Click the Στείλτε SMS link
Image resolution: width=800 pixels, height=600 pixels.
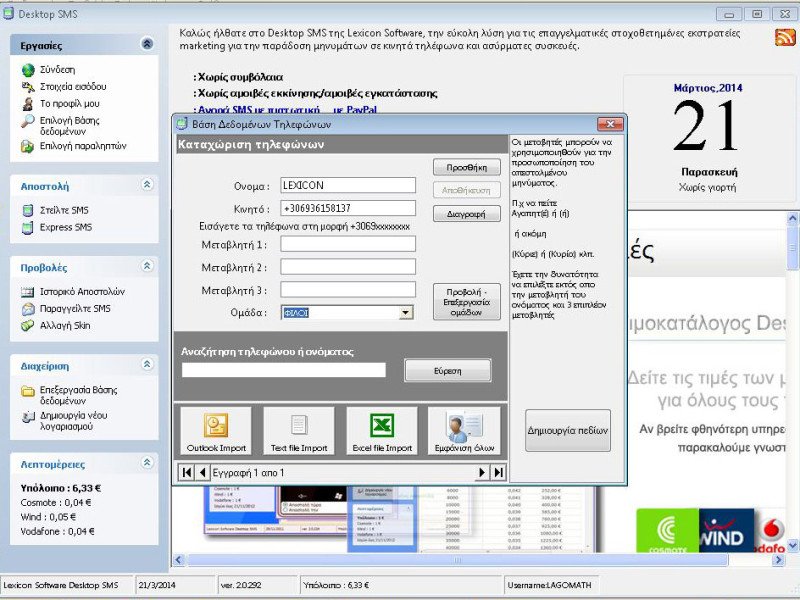click(64, 210)
